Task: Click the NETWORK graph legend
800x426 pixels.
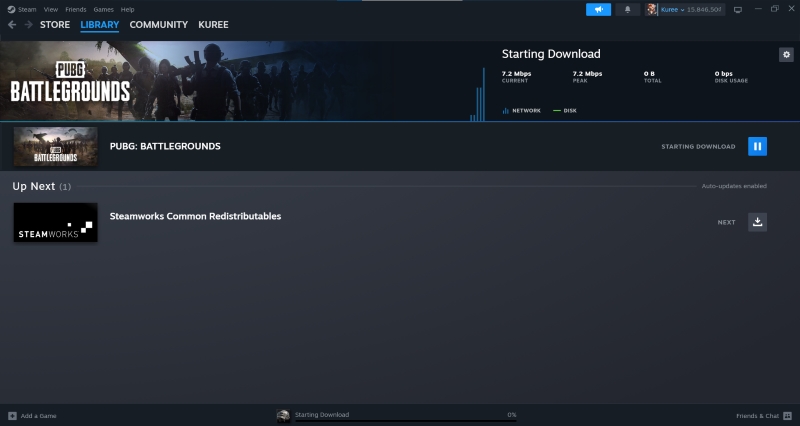Action: 521,111
